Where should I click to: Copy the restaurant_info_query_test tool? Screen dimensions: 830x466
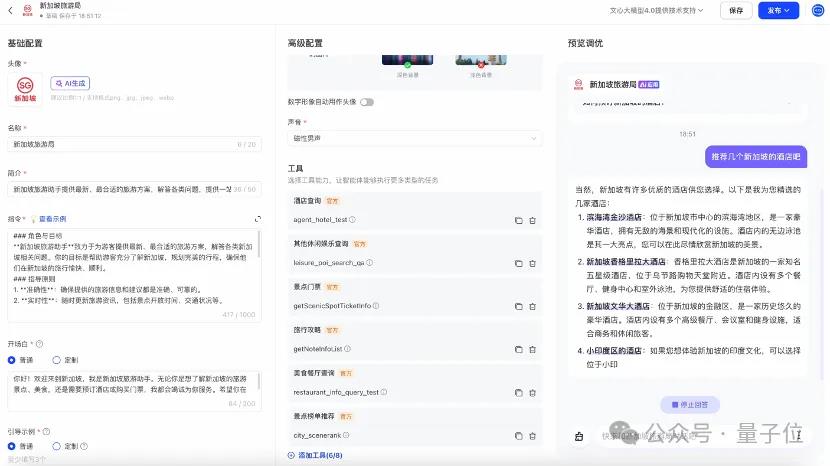tap(519, 393)
